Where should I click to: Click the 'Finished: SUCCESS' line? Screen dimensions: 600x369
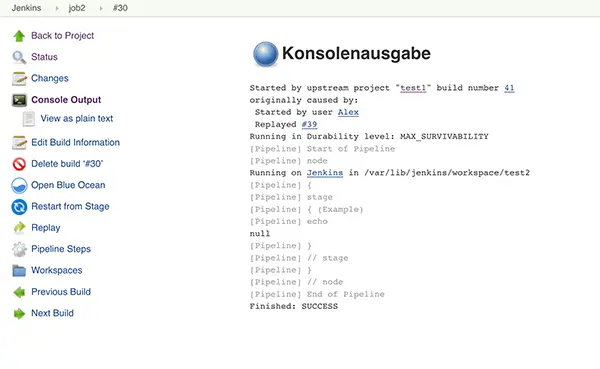[294, 307]
